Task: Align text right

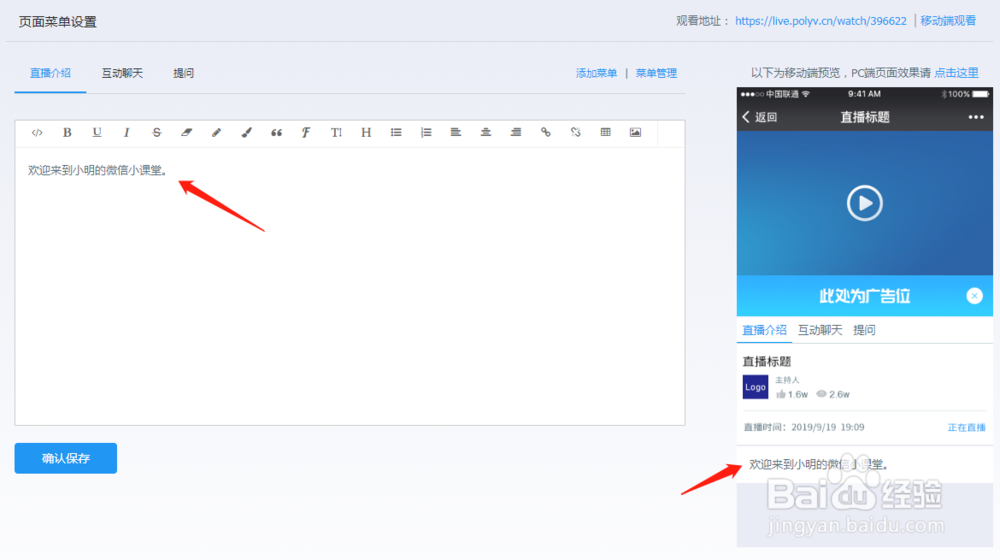Action: point(515,133)
